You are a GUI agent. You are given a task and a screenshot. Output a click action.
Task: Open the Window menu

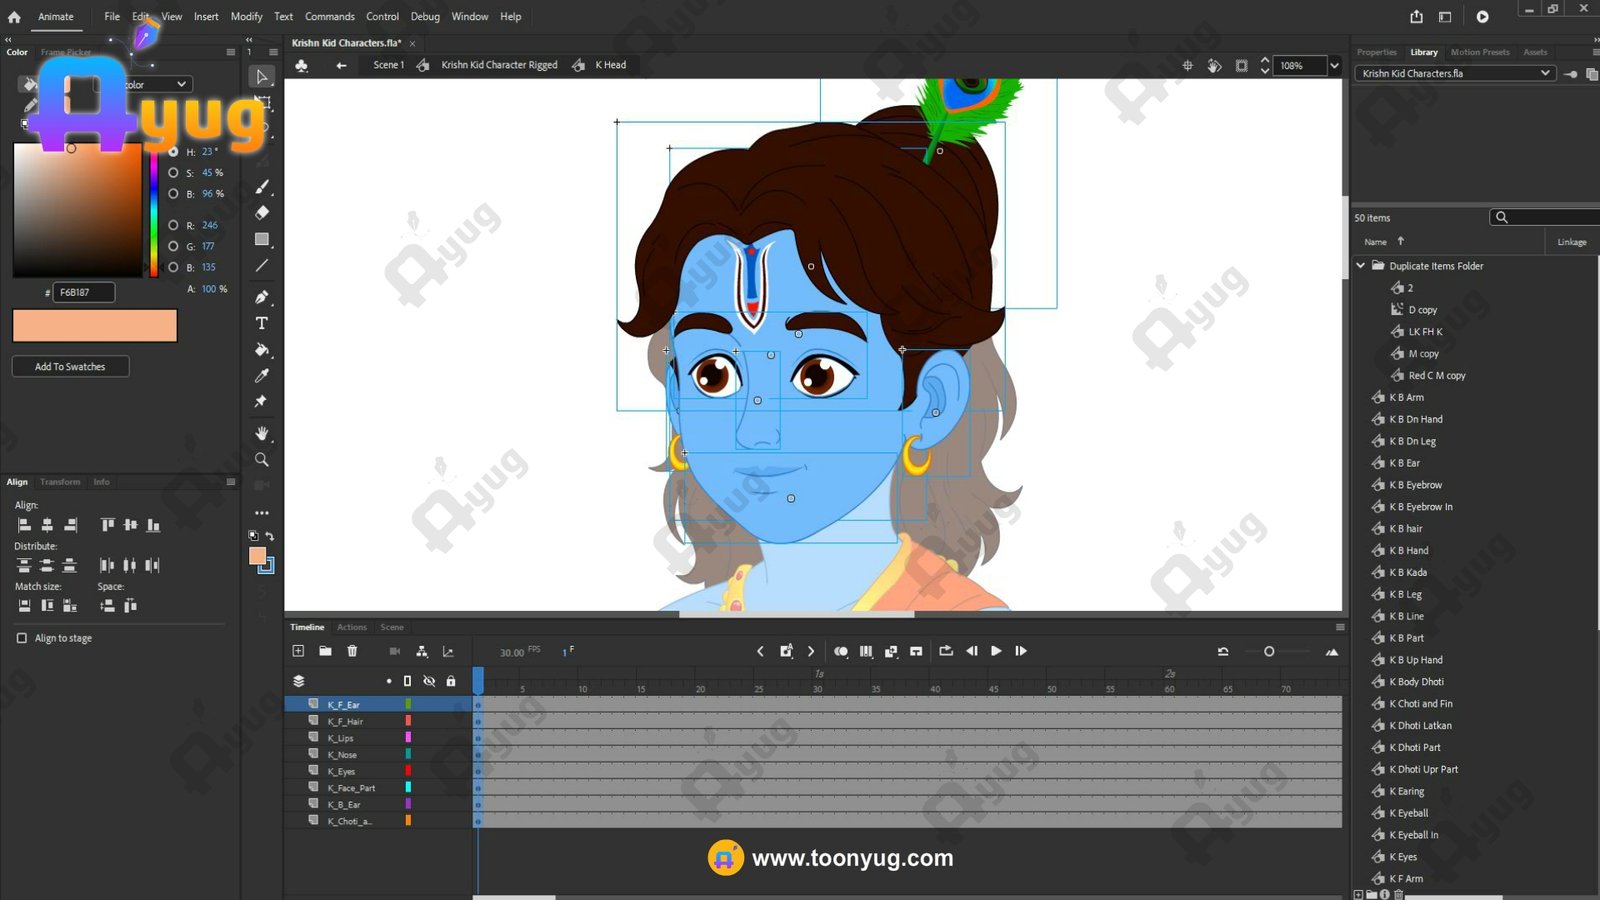(x=470, y=17)
